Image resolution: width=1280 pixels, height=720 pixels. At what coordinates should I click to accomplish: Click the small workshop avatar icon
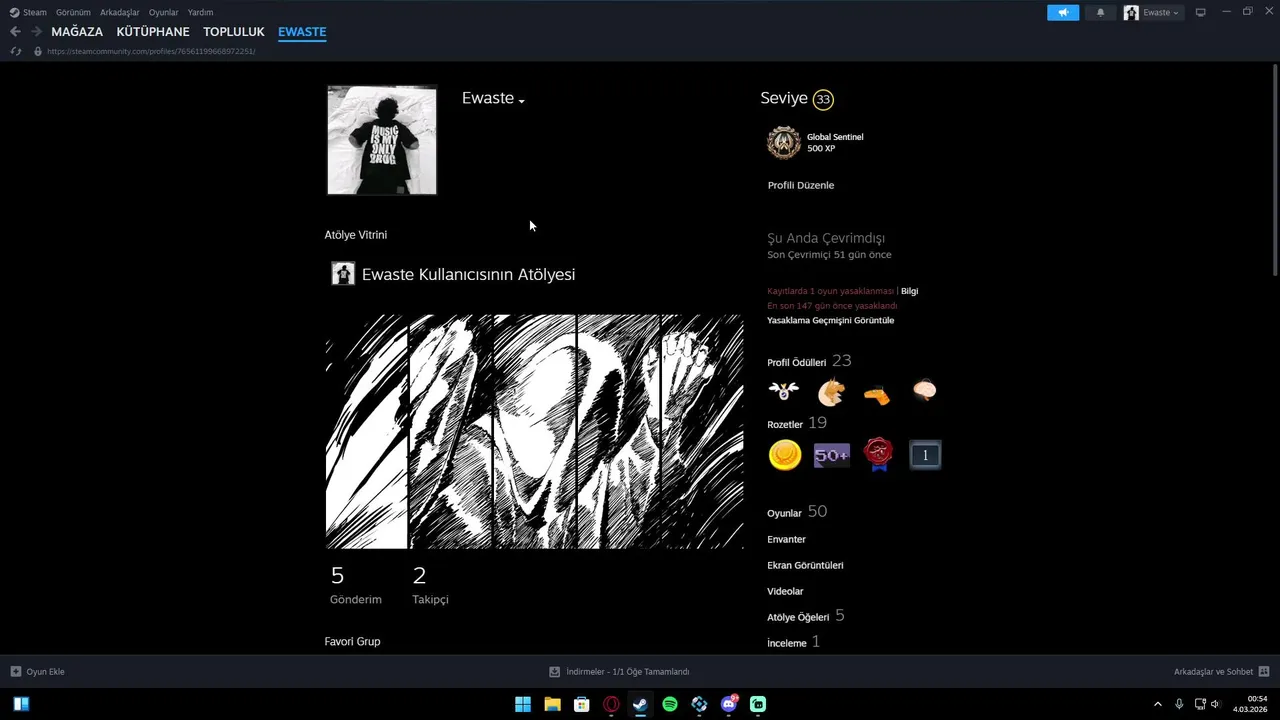tap(343, 274)
